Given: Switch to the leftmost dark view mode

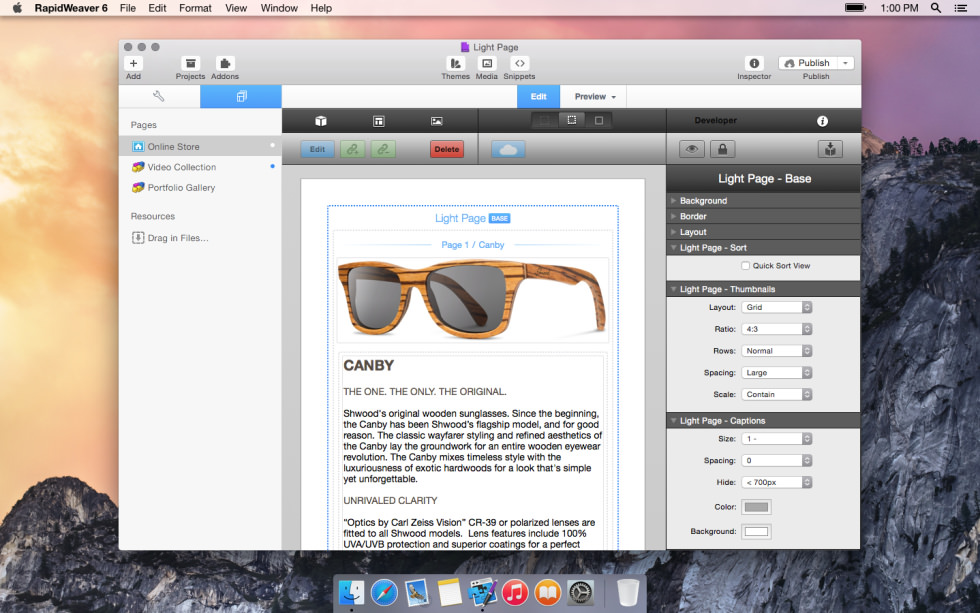Looking at the screenshot, I should [x=544, y=120].
